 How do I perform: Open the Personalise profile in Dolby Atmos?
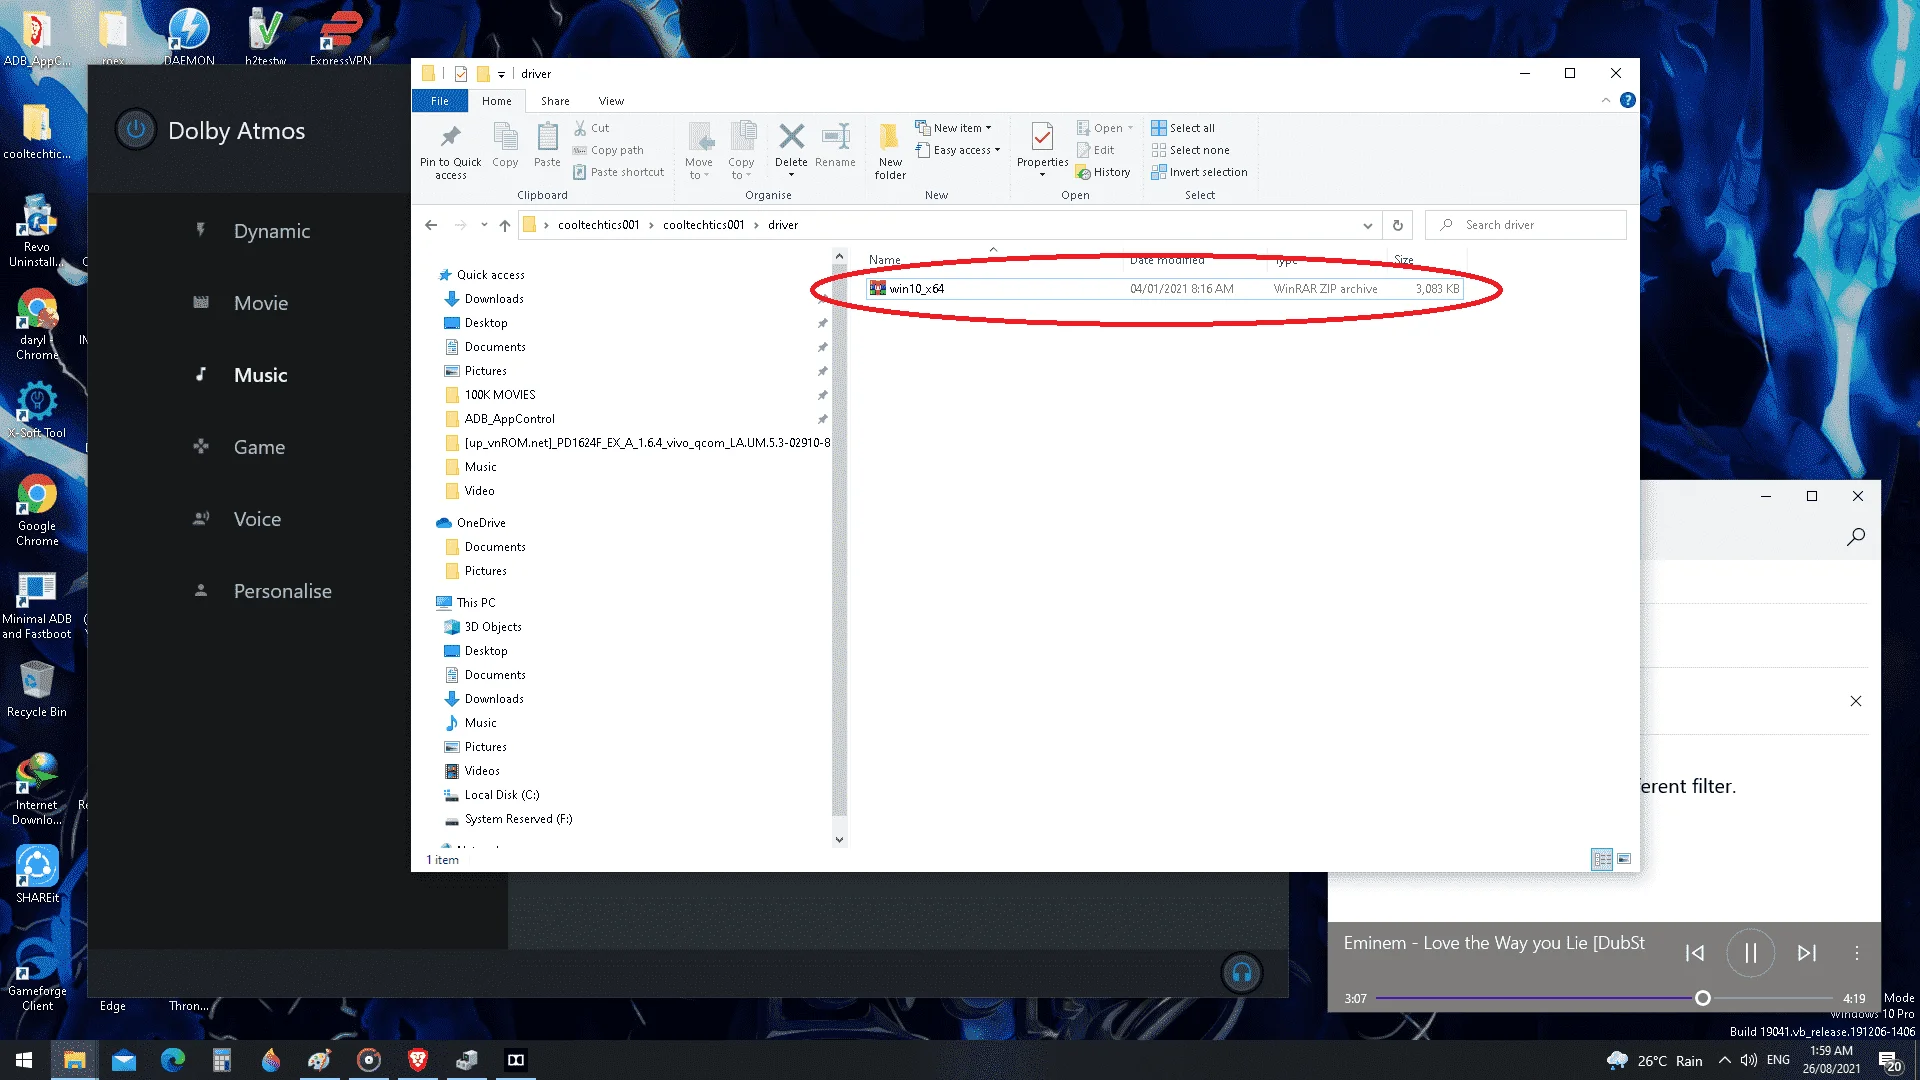(283, 591)
